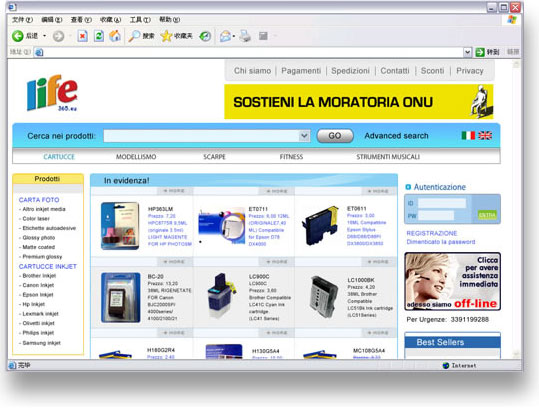Screen dimensions: 539x408
Task: Select the MODELLISMO category tab
Action: (136, 157)
